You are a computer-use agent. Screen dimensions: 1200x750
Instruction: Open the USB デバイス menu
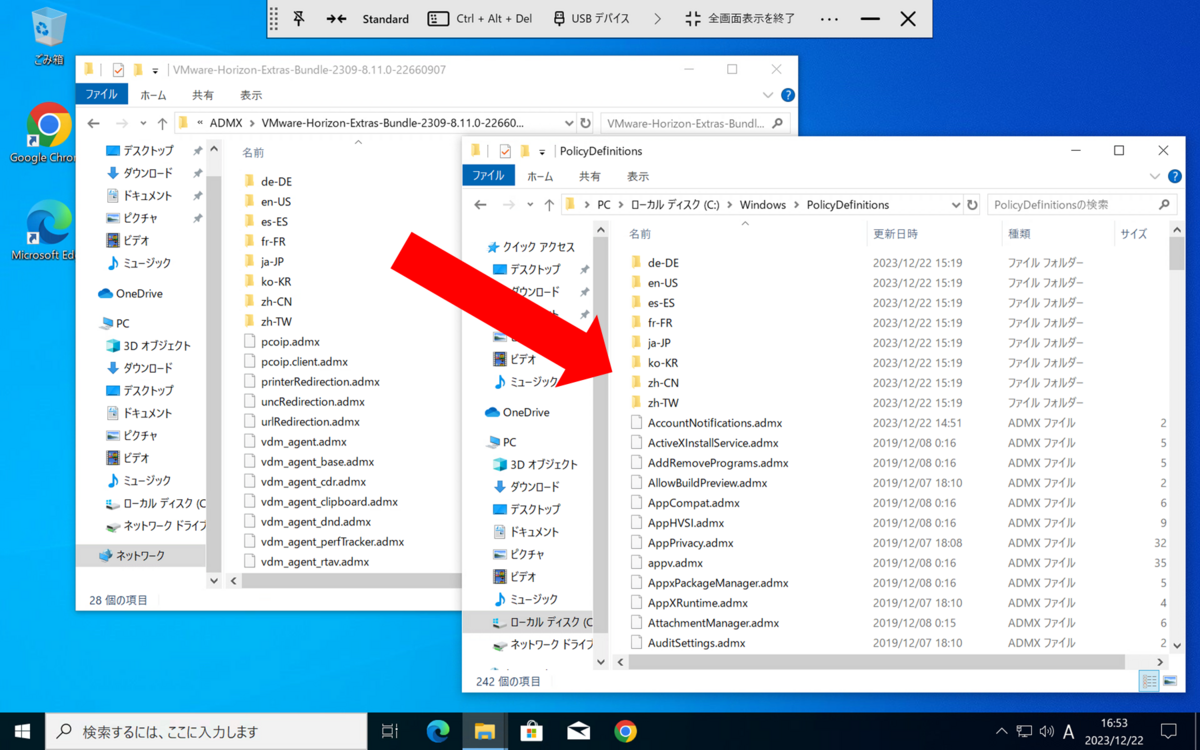(592, 19)
